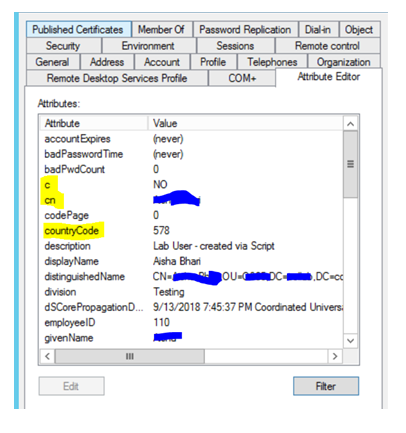Click the Filter button
This screenshot has width=406, height=433.
[326, 386]
